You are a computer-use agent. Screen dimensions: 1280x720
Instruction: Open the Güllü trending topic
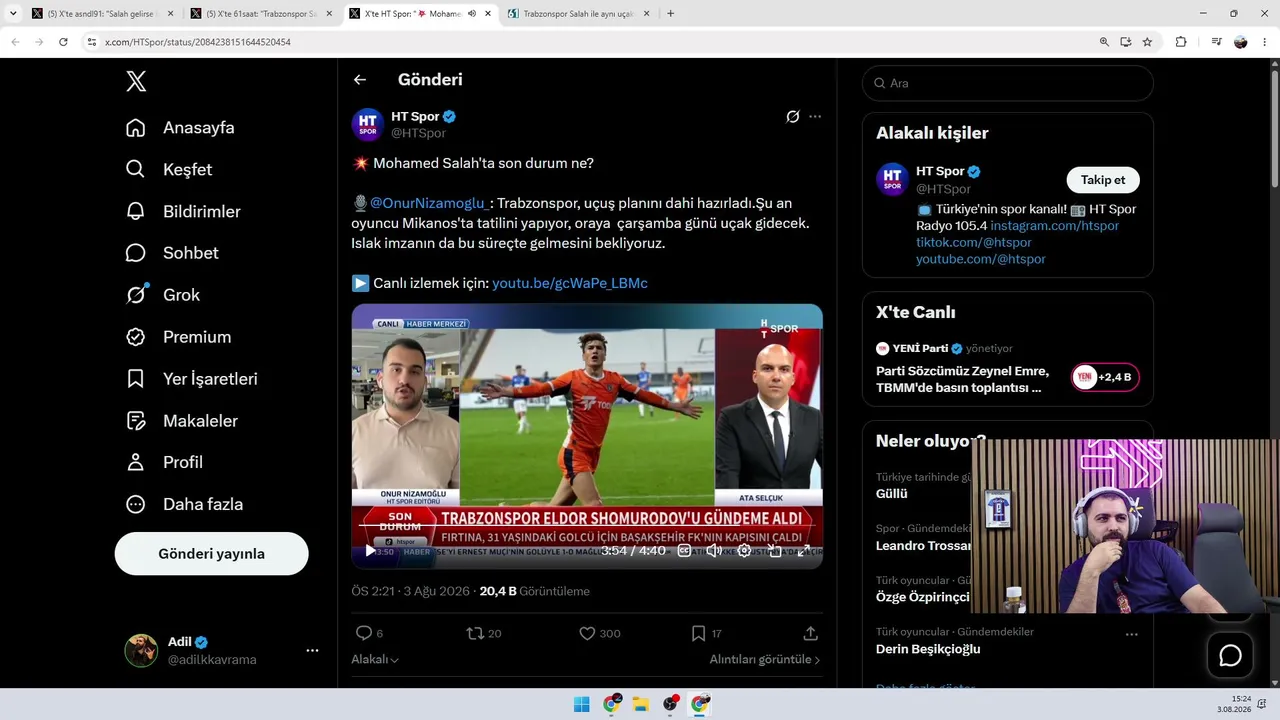tap(892, 494)
